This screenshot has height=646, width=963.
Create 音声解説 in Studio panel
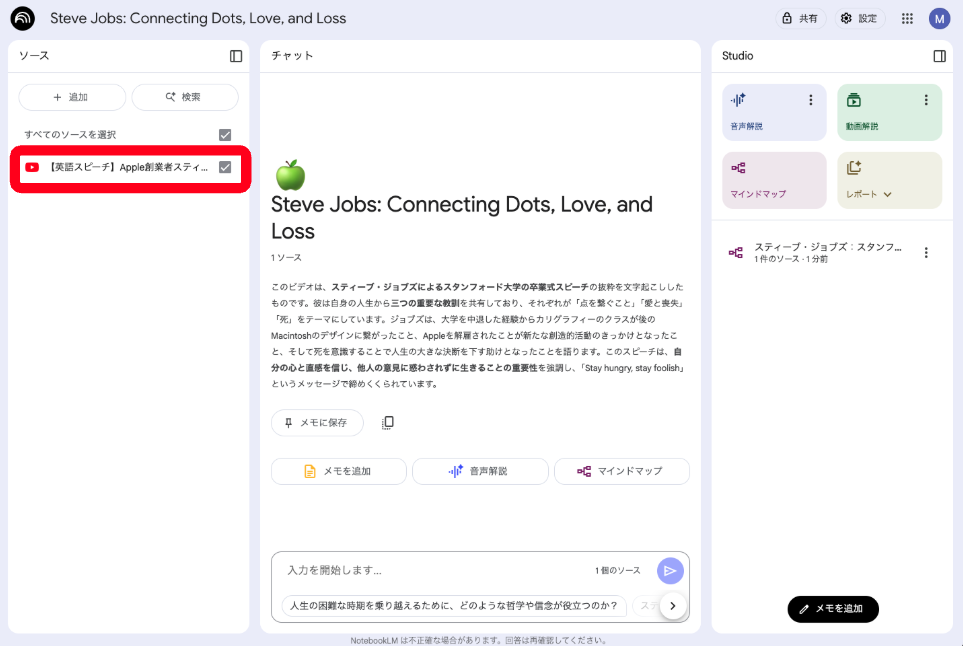pyautogui.click(x=774, y=112)
